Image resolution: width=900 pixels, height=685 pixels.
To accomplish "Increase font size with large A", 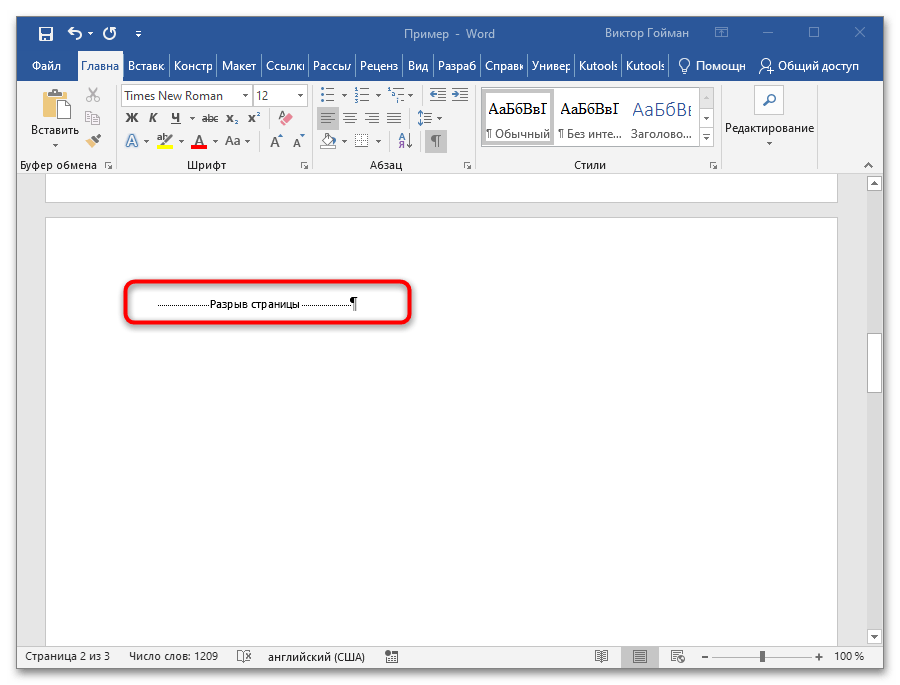I will (276, 141).
